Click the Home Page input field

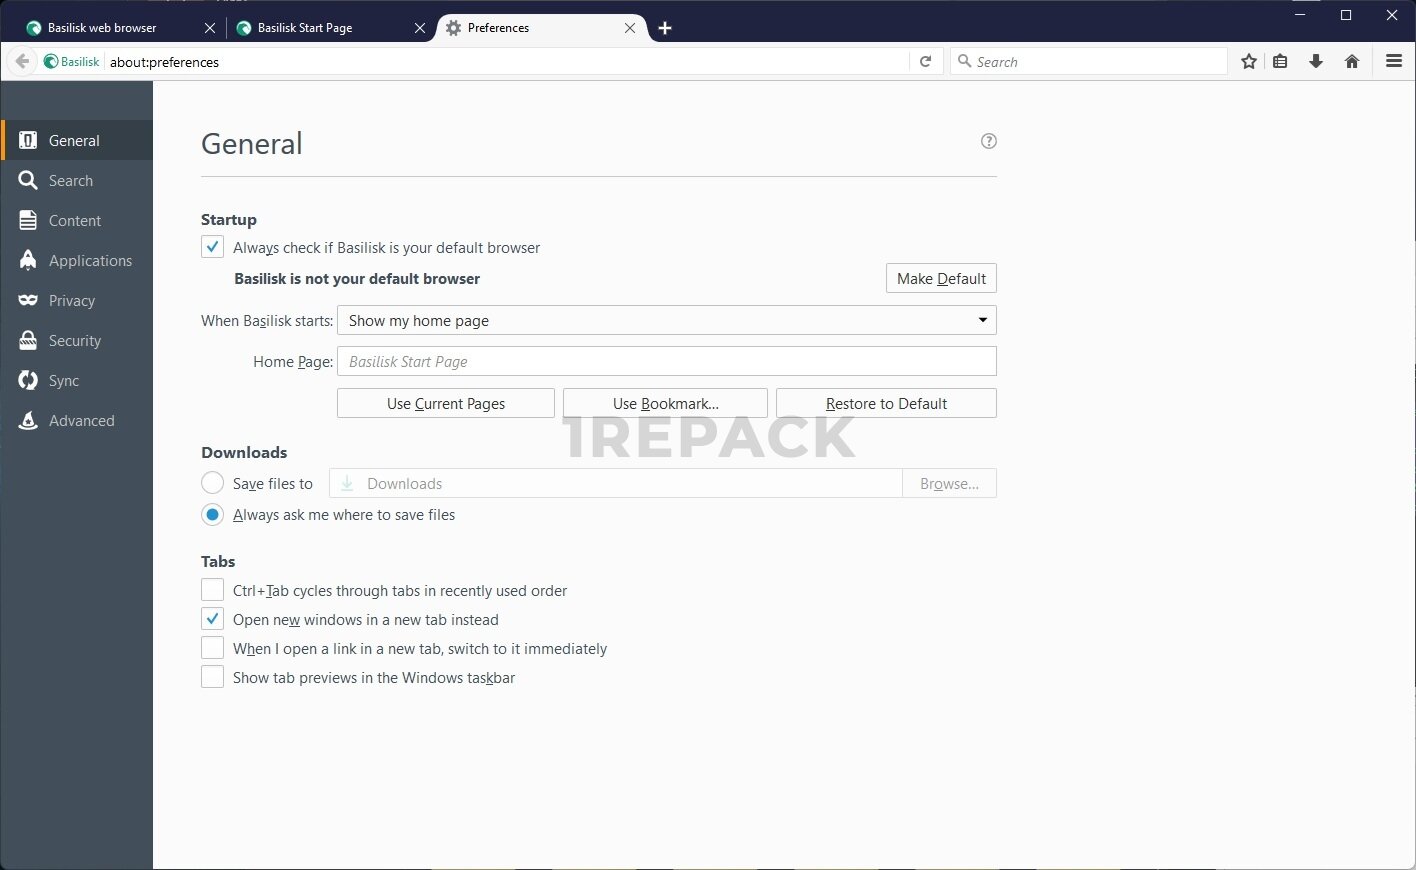tap(667, 361)
